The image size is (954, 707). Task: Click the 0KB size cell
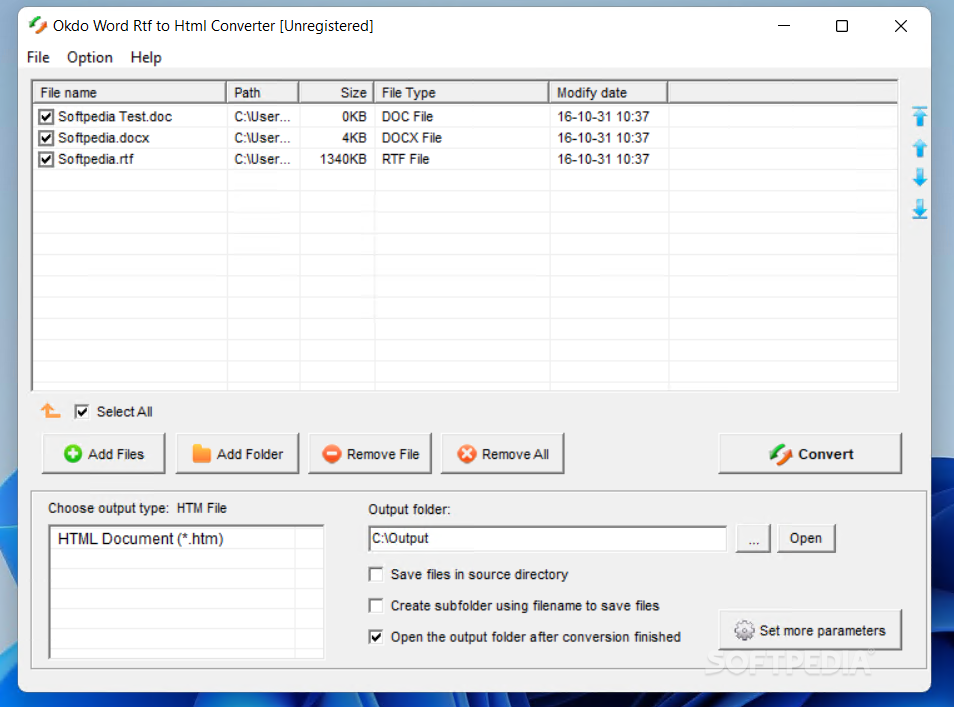point(354,116)
